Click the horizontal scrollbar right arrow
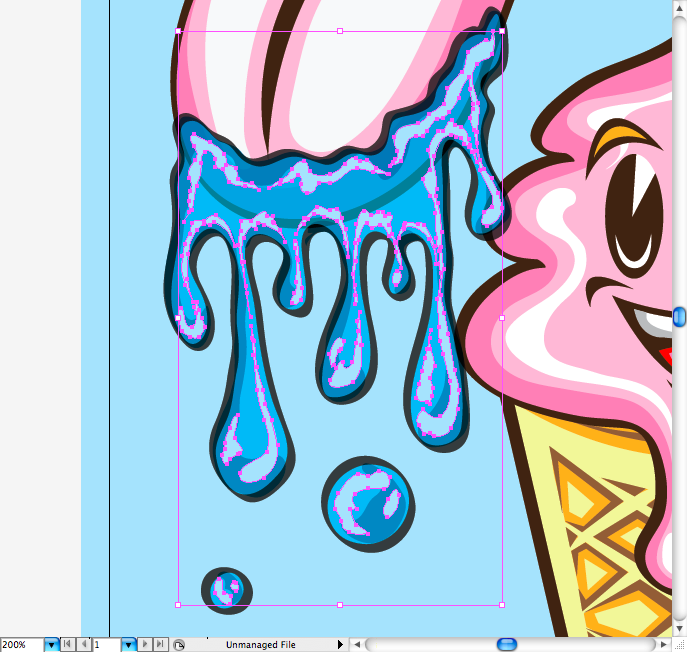Image resolution: width=687 pixels, height=652 pixels. pyautogui.click(x=661, y=645)
